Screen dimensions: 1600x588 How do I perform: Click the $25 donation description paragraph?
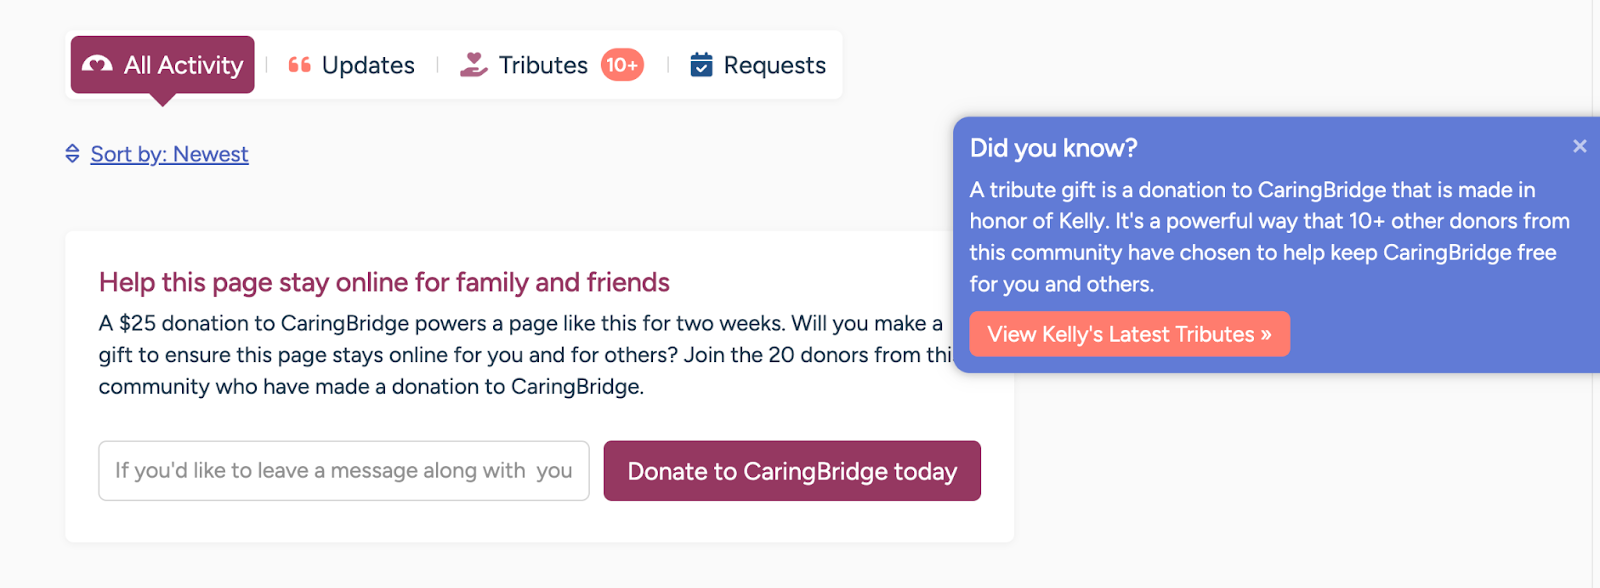[520, 355]
